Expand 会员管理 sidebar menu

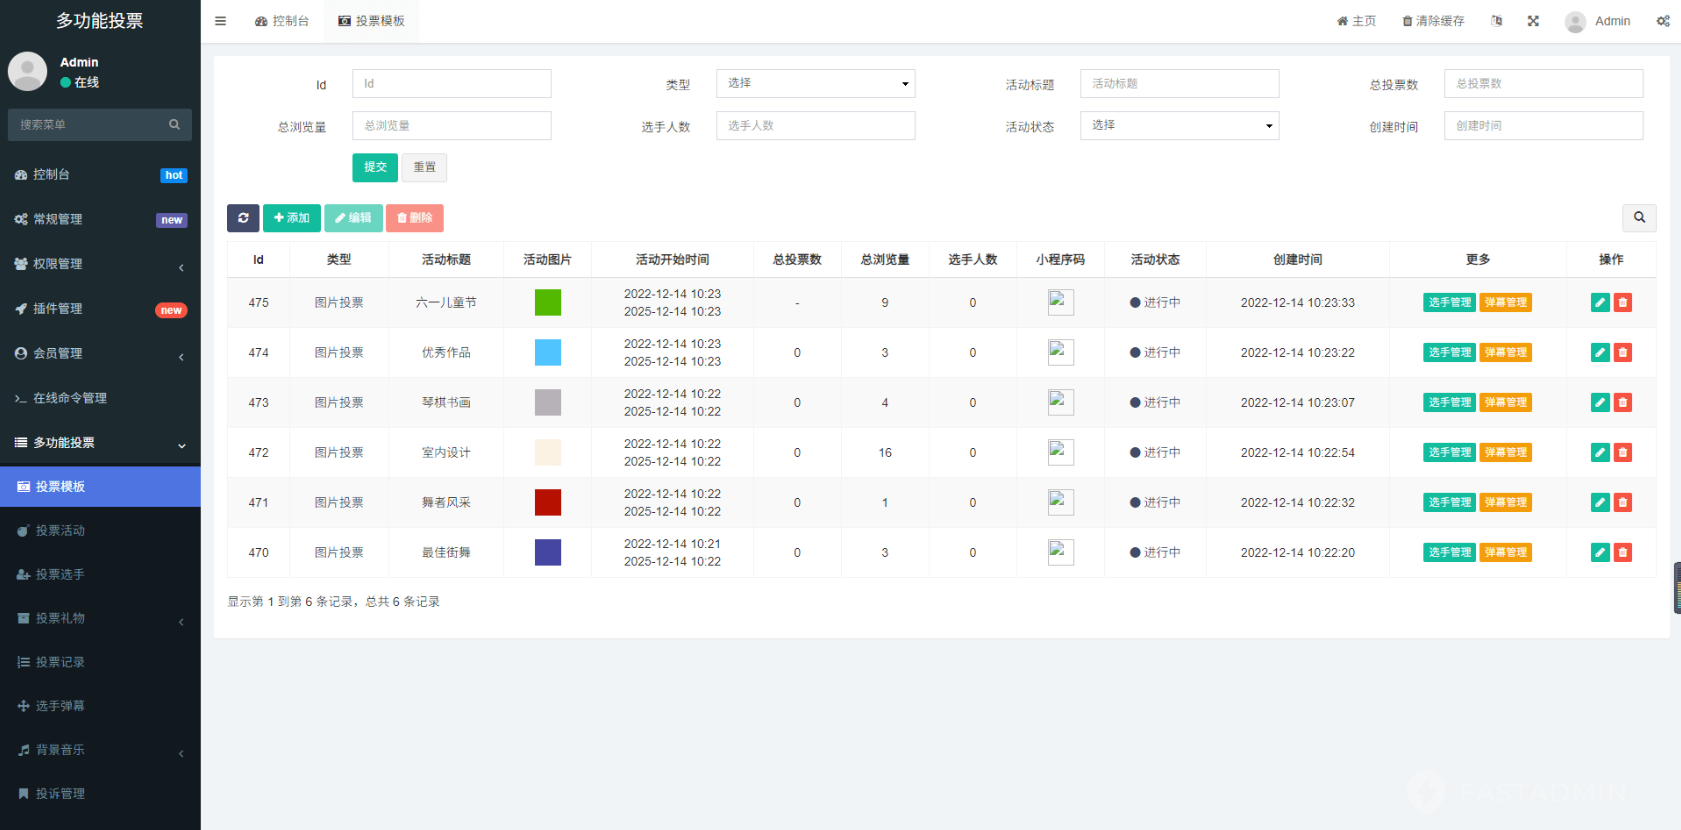[100, 354]
